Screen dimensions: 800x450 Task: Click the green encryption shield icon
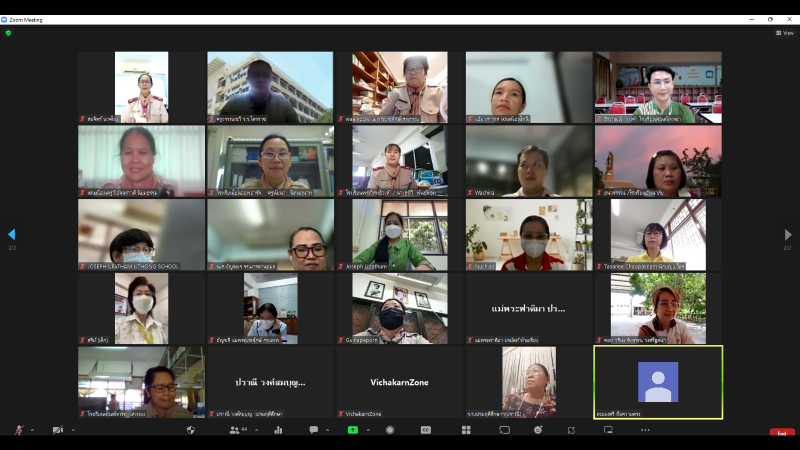8,33
